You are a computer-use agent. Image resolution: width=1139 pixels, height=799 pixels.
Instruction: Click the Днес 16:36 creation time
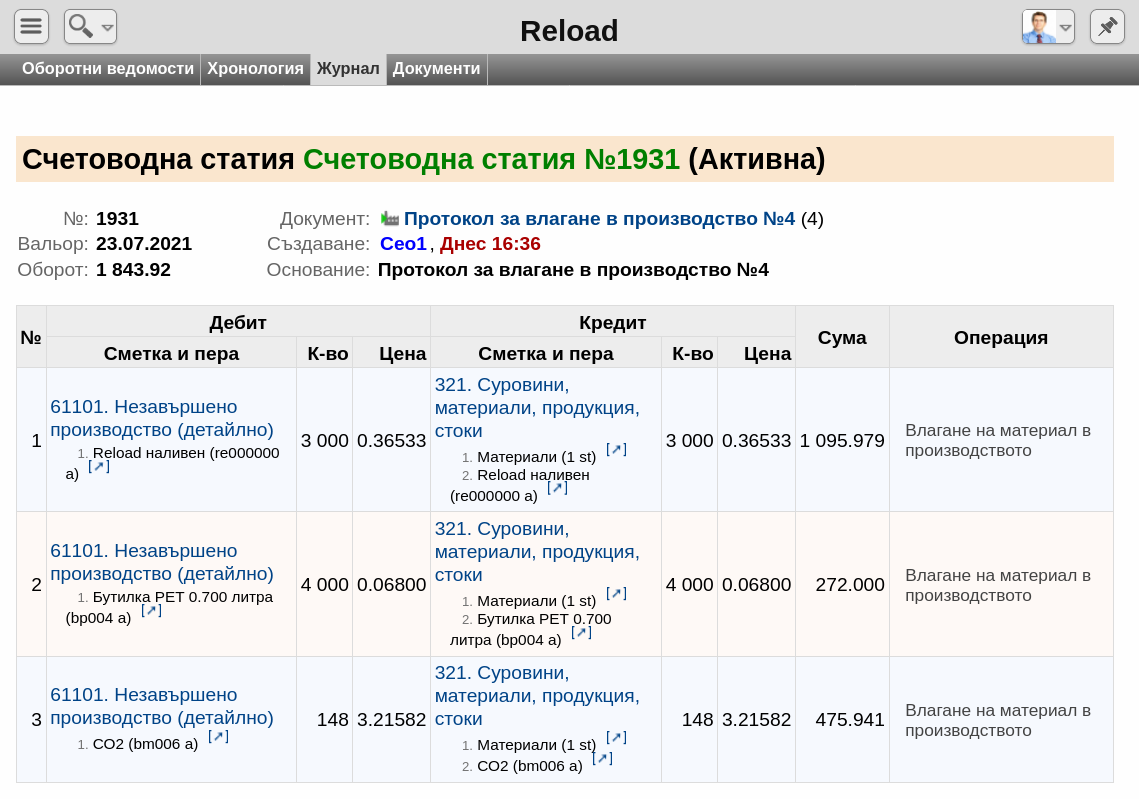[490, 243]
